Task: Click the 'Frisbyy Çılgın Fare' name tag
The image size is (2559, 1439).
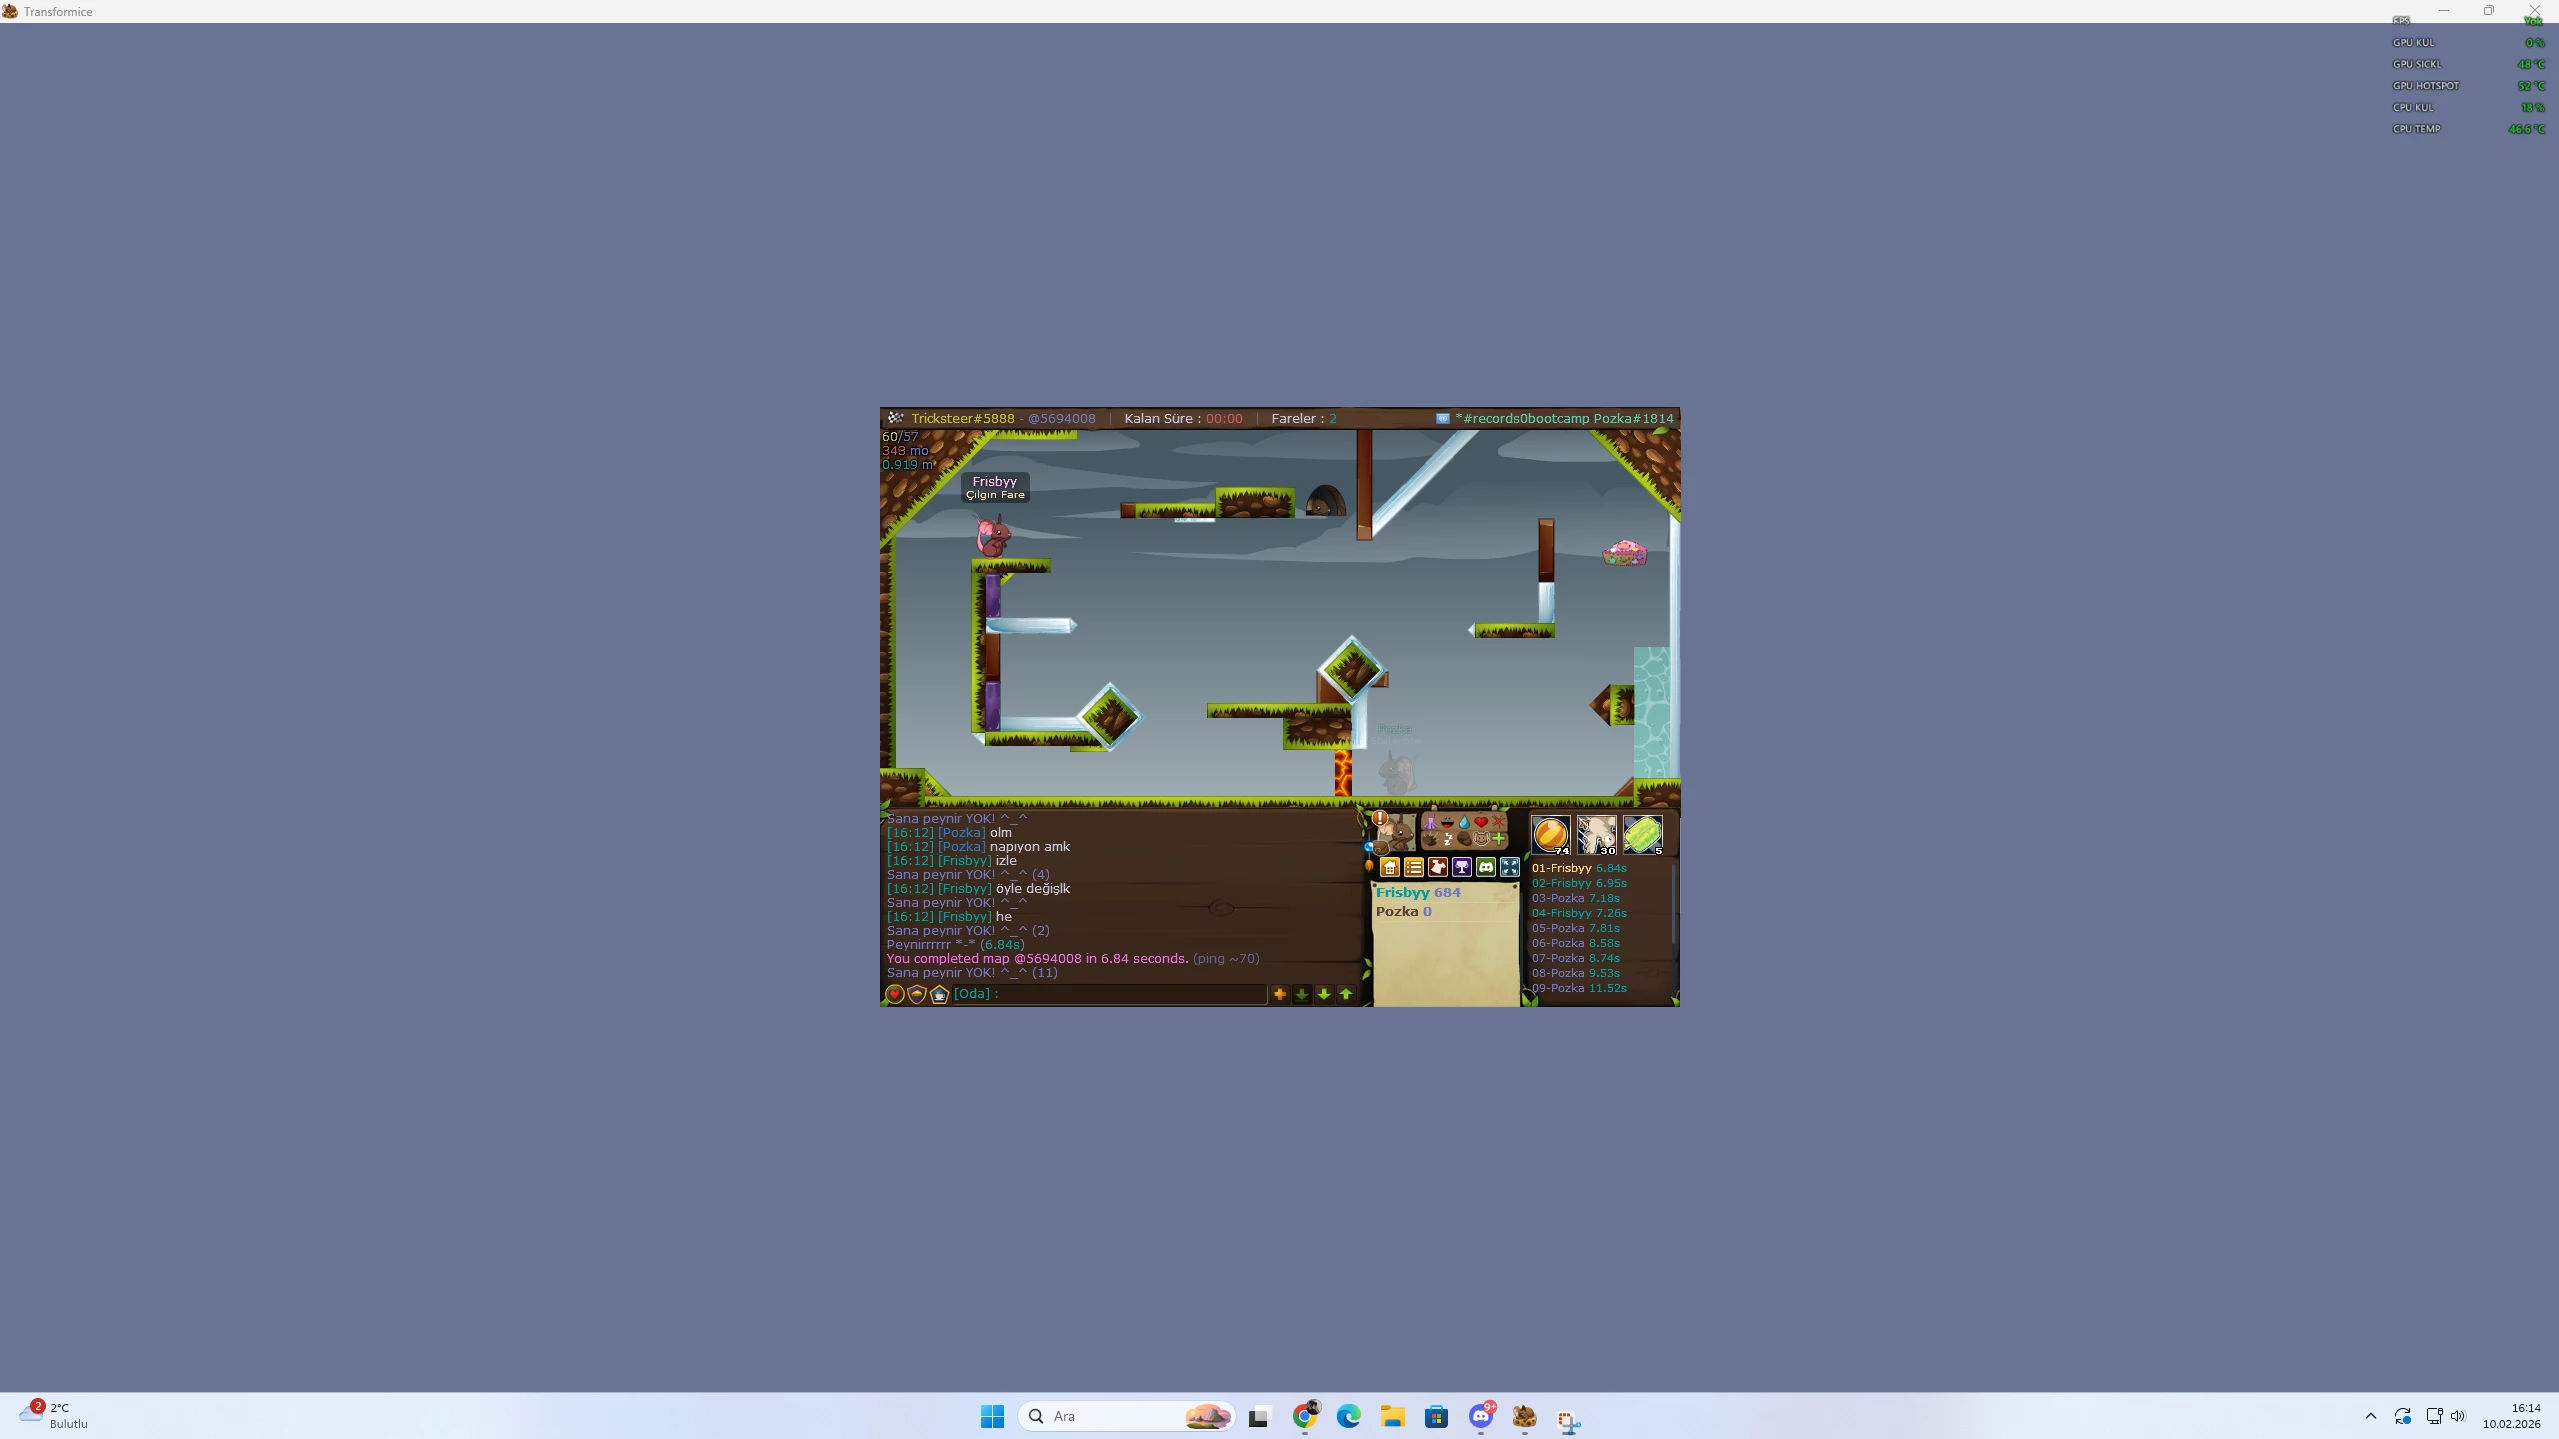Action: pos(995,487)
